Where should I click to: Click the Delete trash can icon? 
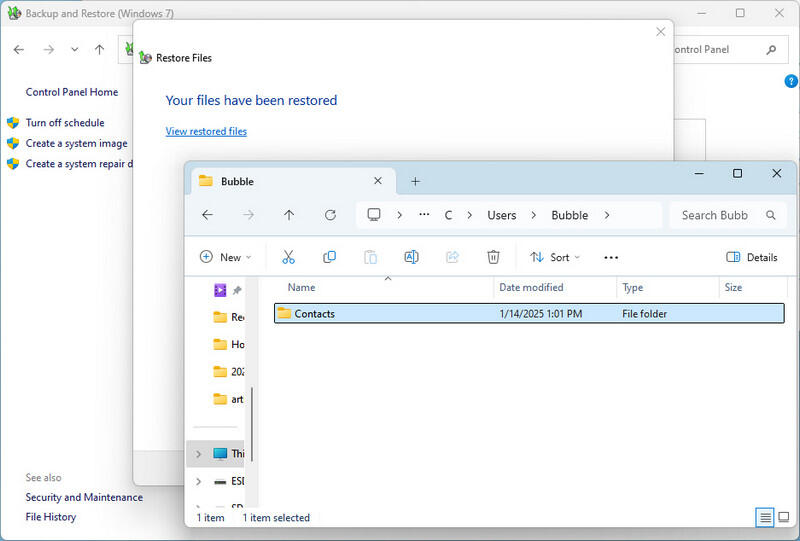click(493, 257)
